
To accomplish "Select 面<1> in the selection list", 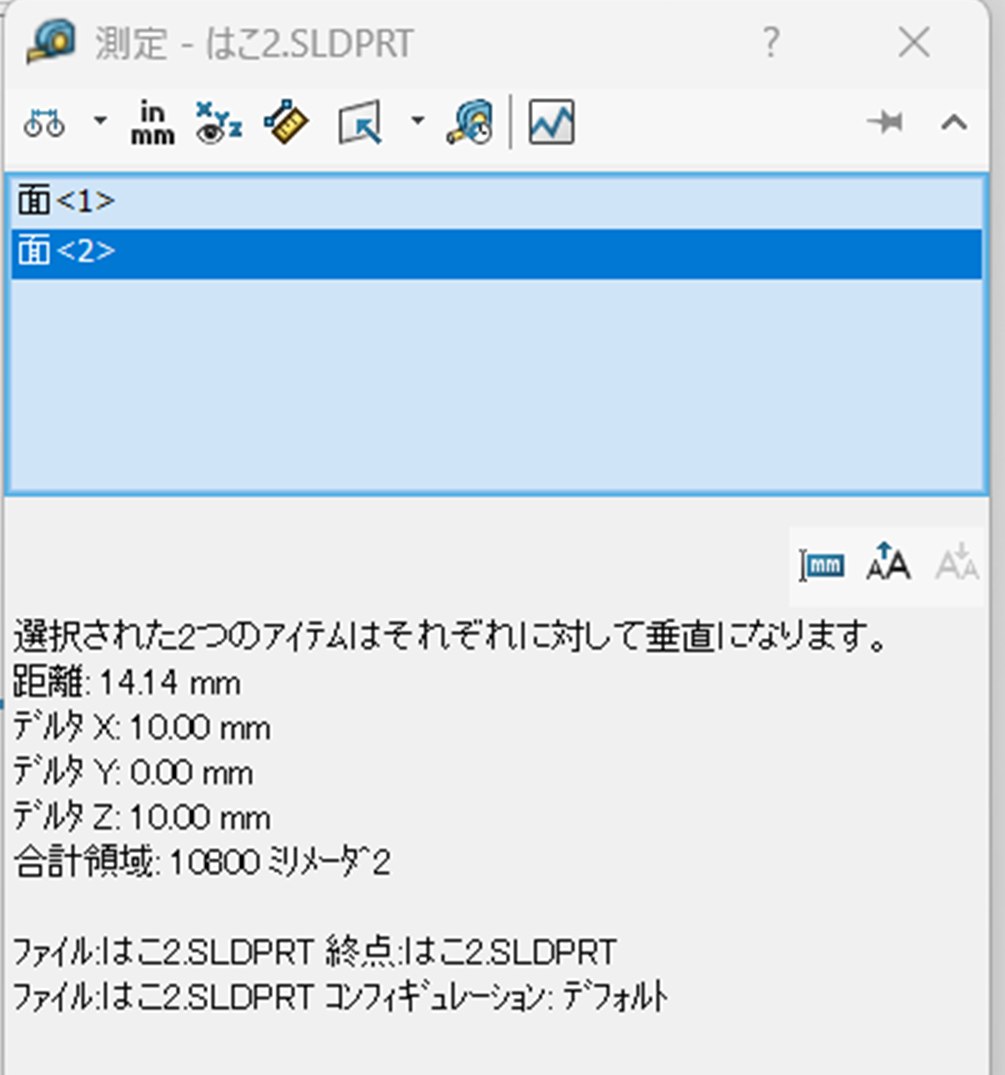I will (x=496, y=202).
